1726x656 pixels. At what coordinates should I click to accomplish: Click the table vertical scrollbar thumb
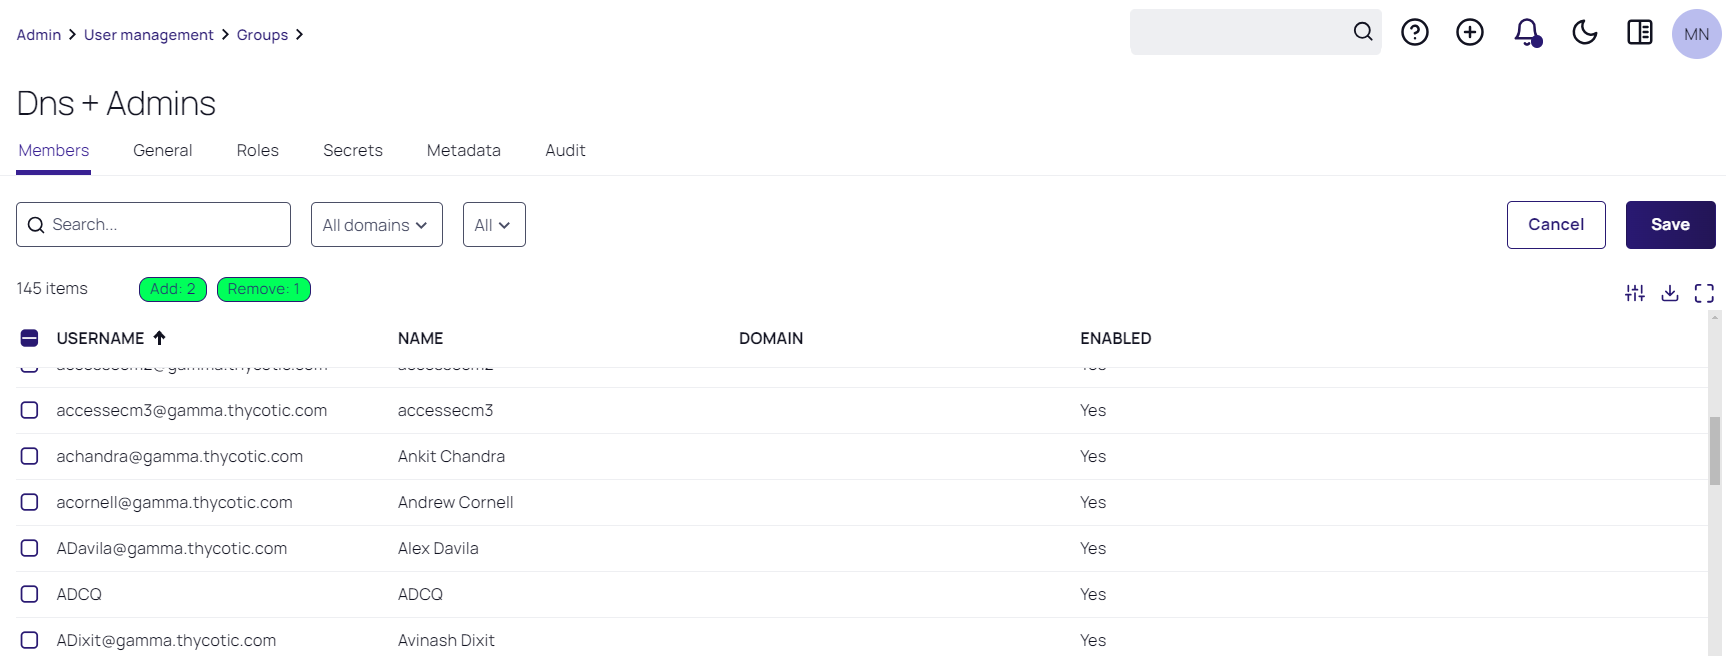click(x=1715, y=451)
